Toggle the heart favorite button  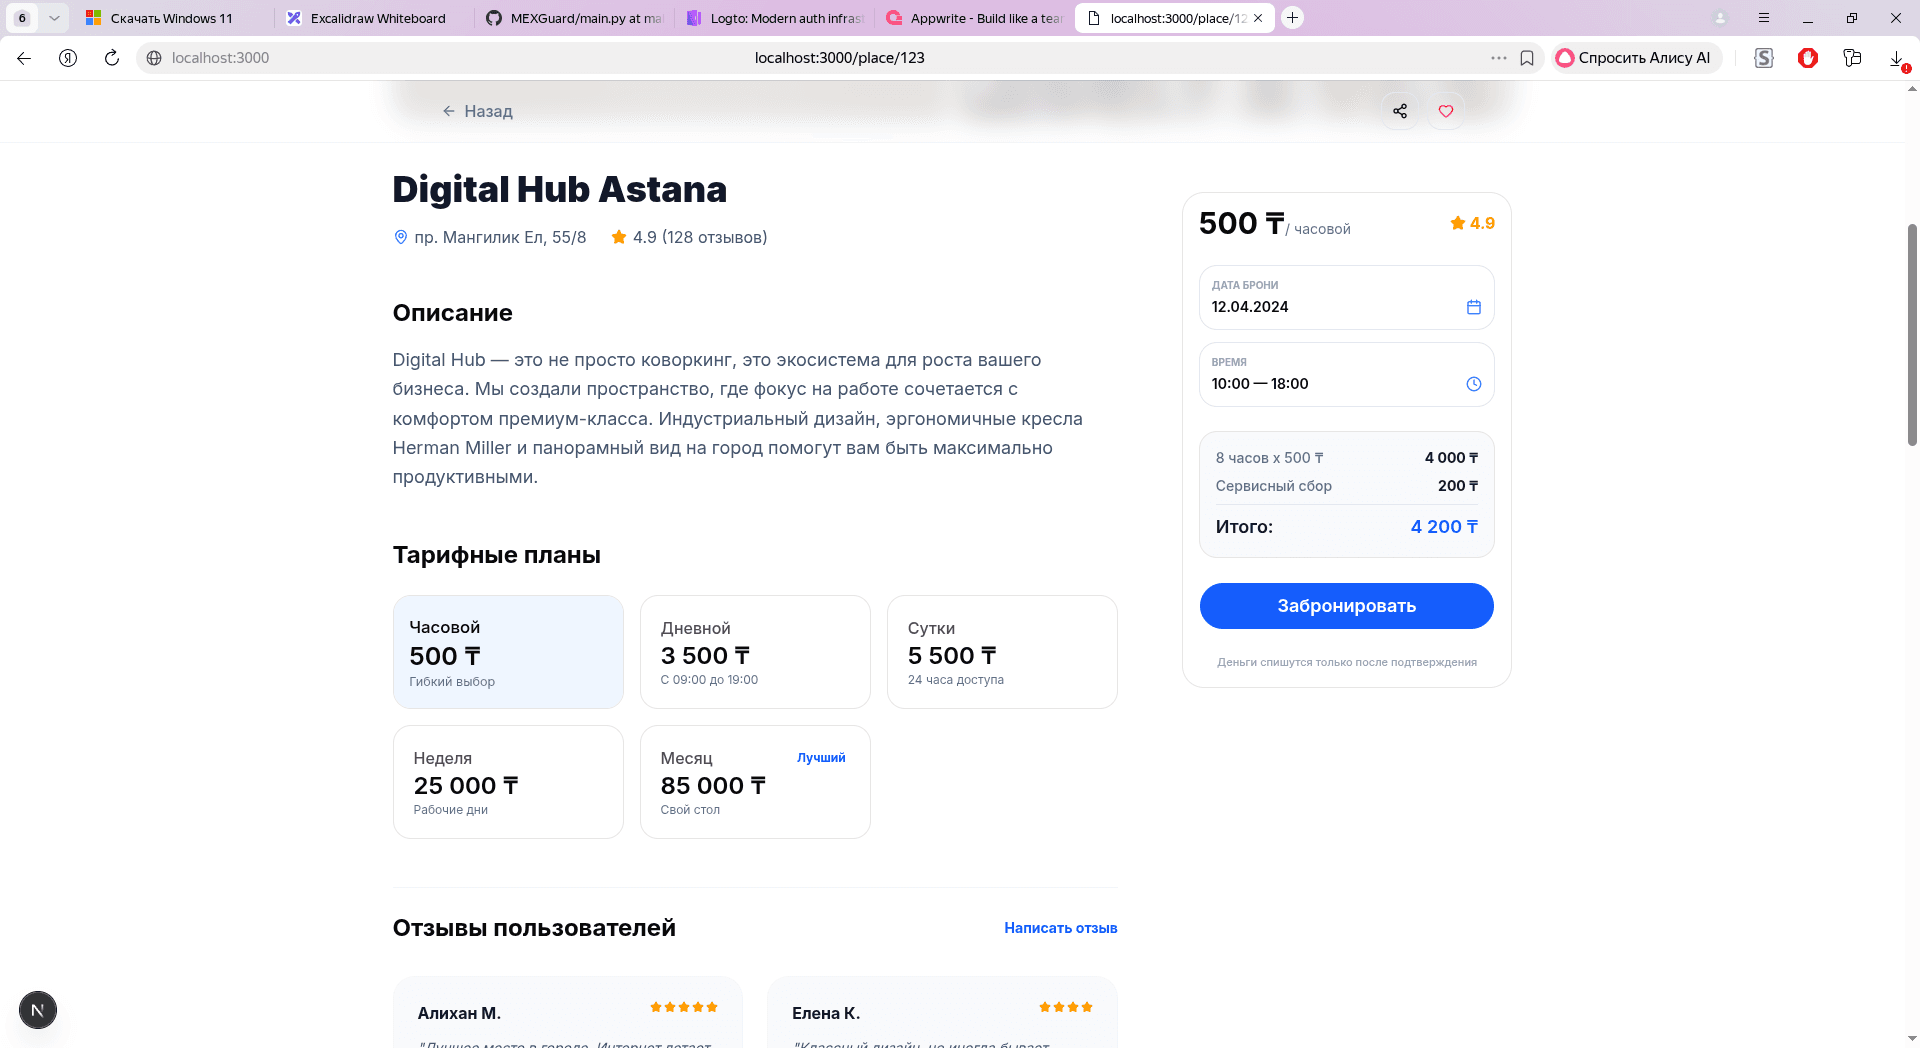coord(1446,111)
